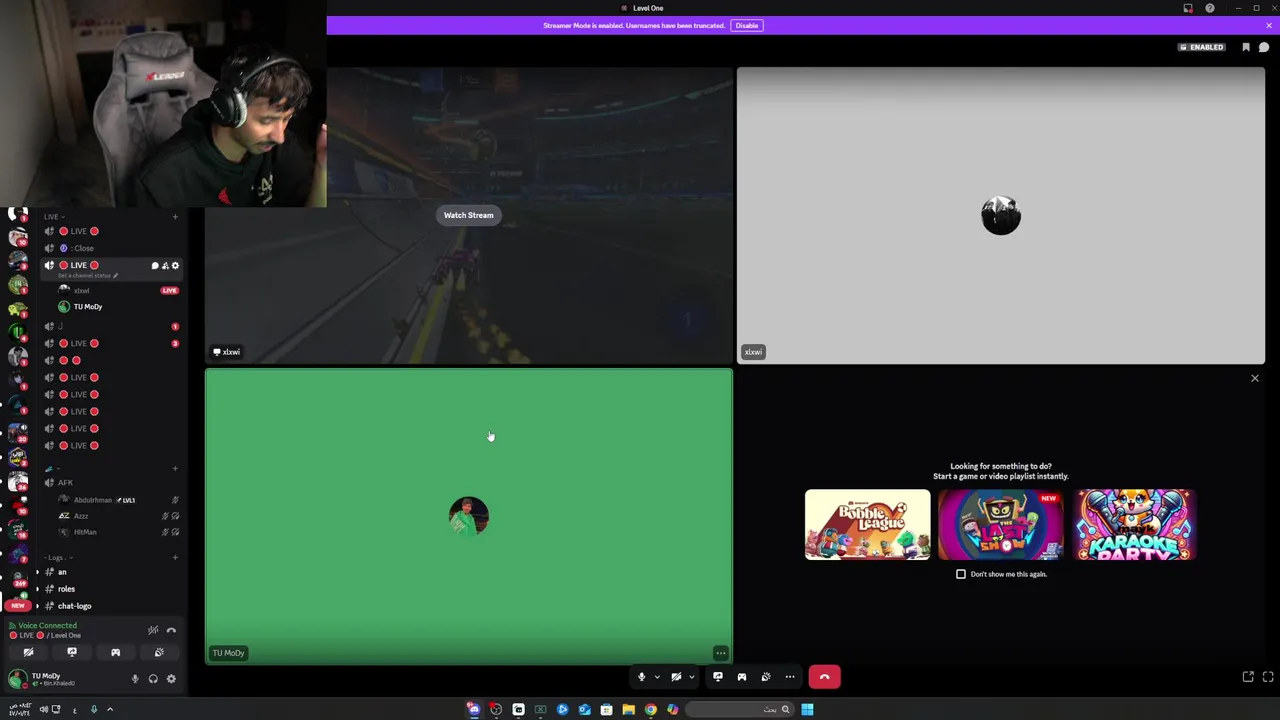Click the Windows Start button
The image size is (1280, 720).
(x=807, y=710)
